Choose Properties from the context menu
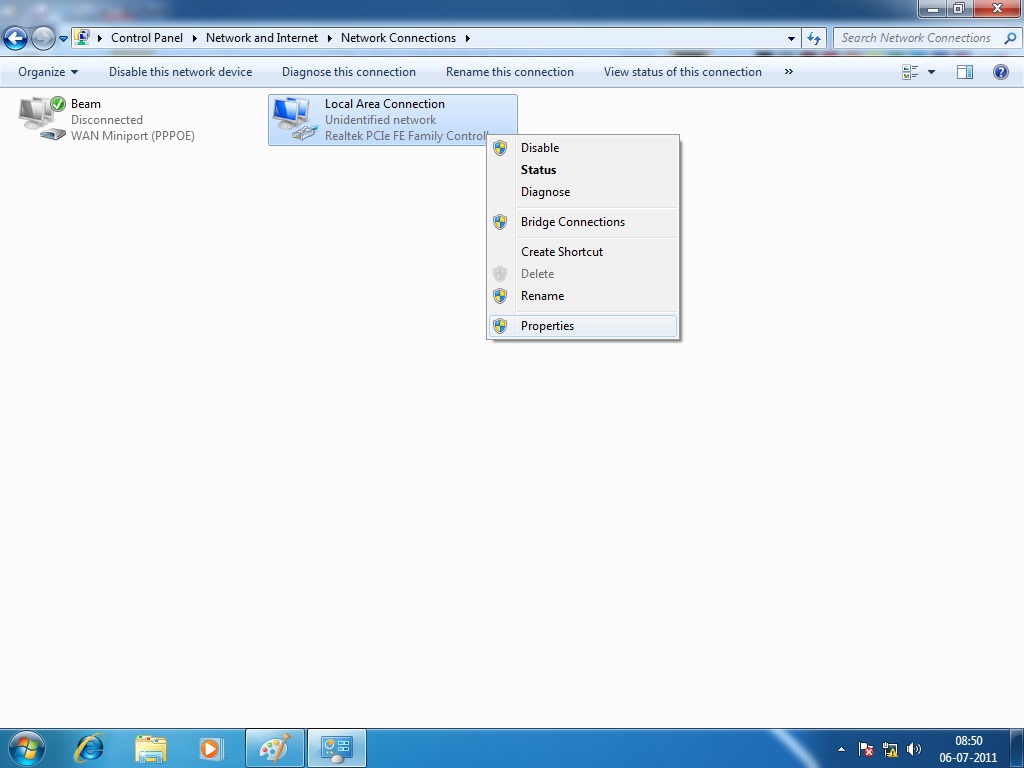The height and width of the screenshot is (768, 1024). coord(547,325)
